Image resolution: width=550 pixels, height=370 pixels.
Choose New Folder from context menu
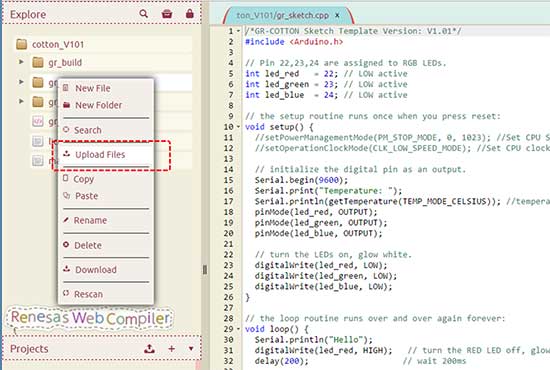(x=106, y=105)
